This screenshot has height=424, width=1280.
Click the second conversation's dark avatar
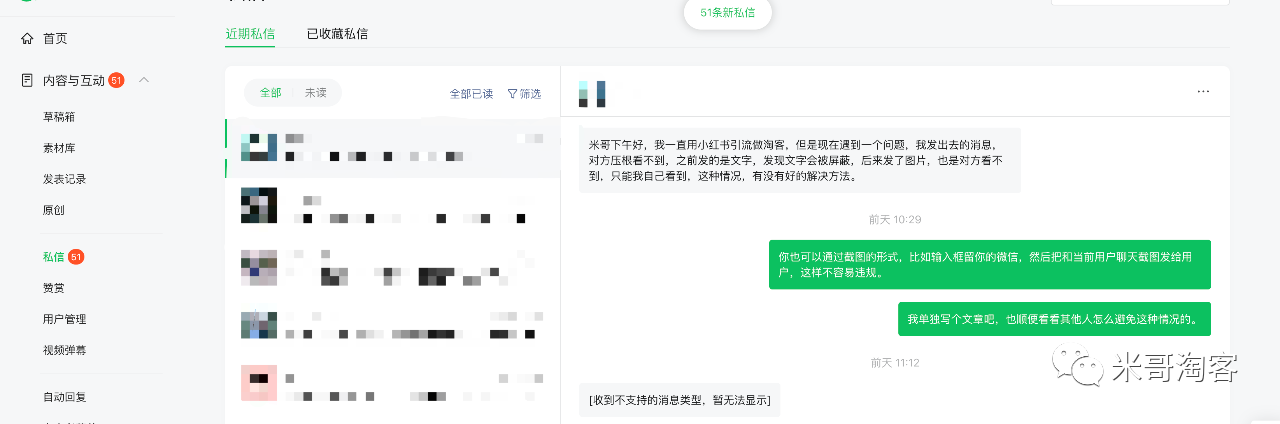click(258, 205)
